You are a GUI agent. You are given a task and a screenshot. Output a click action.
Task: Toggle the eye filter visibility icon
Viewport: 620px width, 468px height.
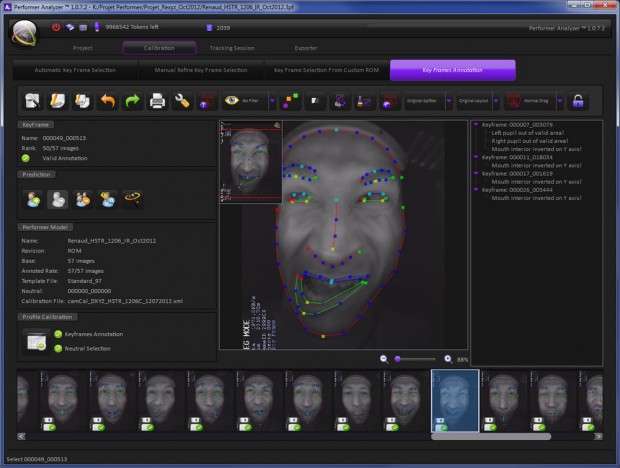[233, 101]
